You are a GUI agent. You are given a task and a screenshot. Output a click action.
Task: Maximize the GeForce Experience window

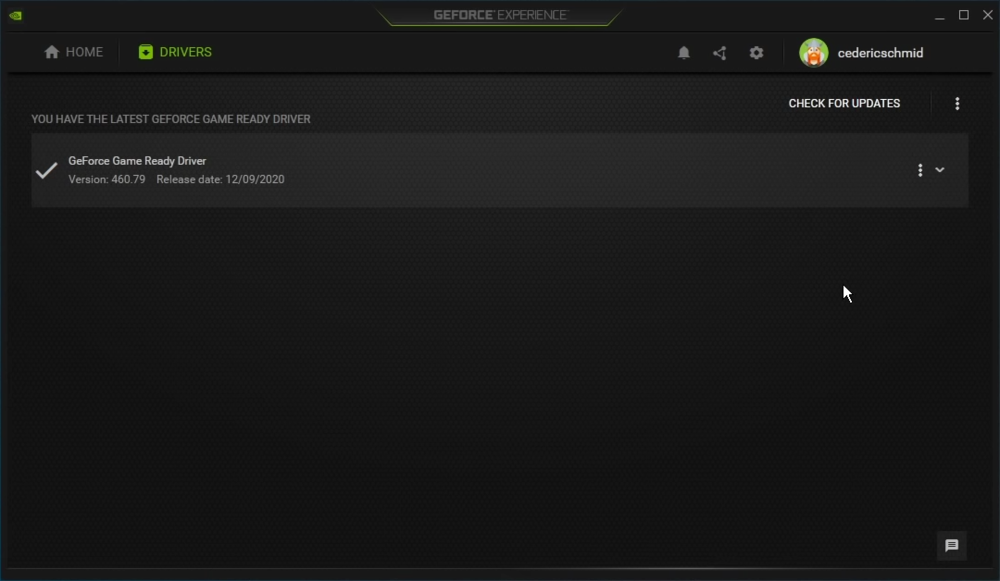(x=964, y=15)
